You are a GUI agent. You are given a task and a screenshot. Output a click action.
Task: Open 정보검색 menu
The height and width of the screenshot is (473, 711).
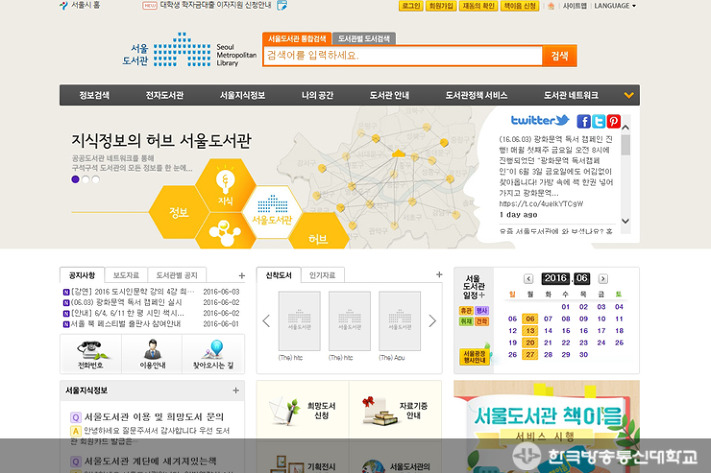tap(94, 95)
